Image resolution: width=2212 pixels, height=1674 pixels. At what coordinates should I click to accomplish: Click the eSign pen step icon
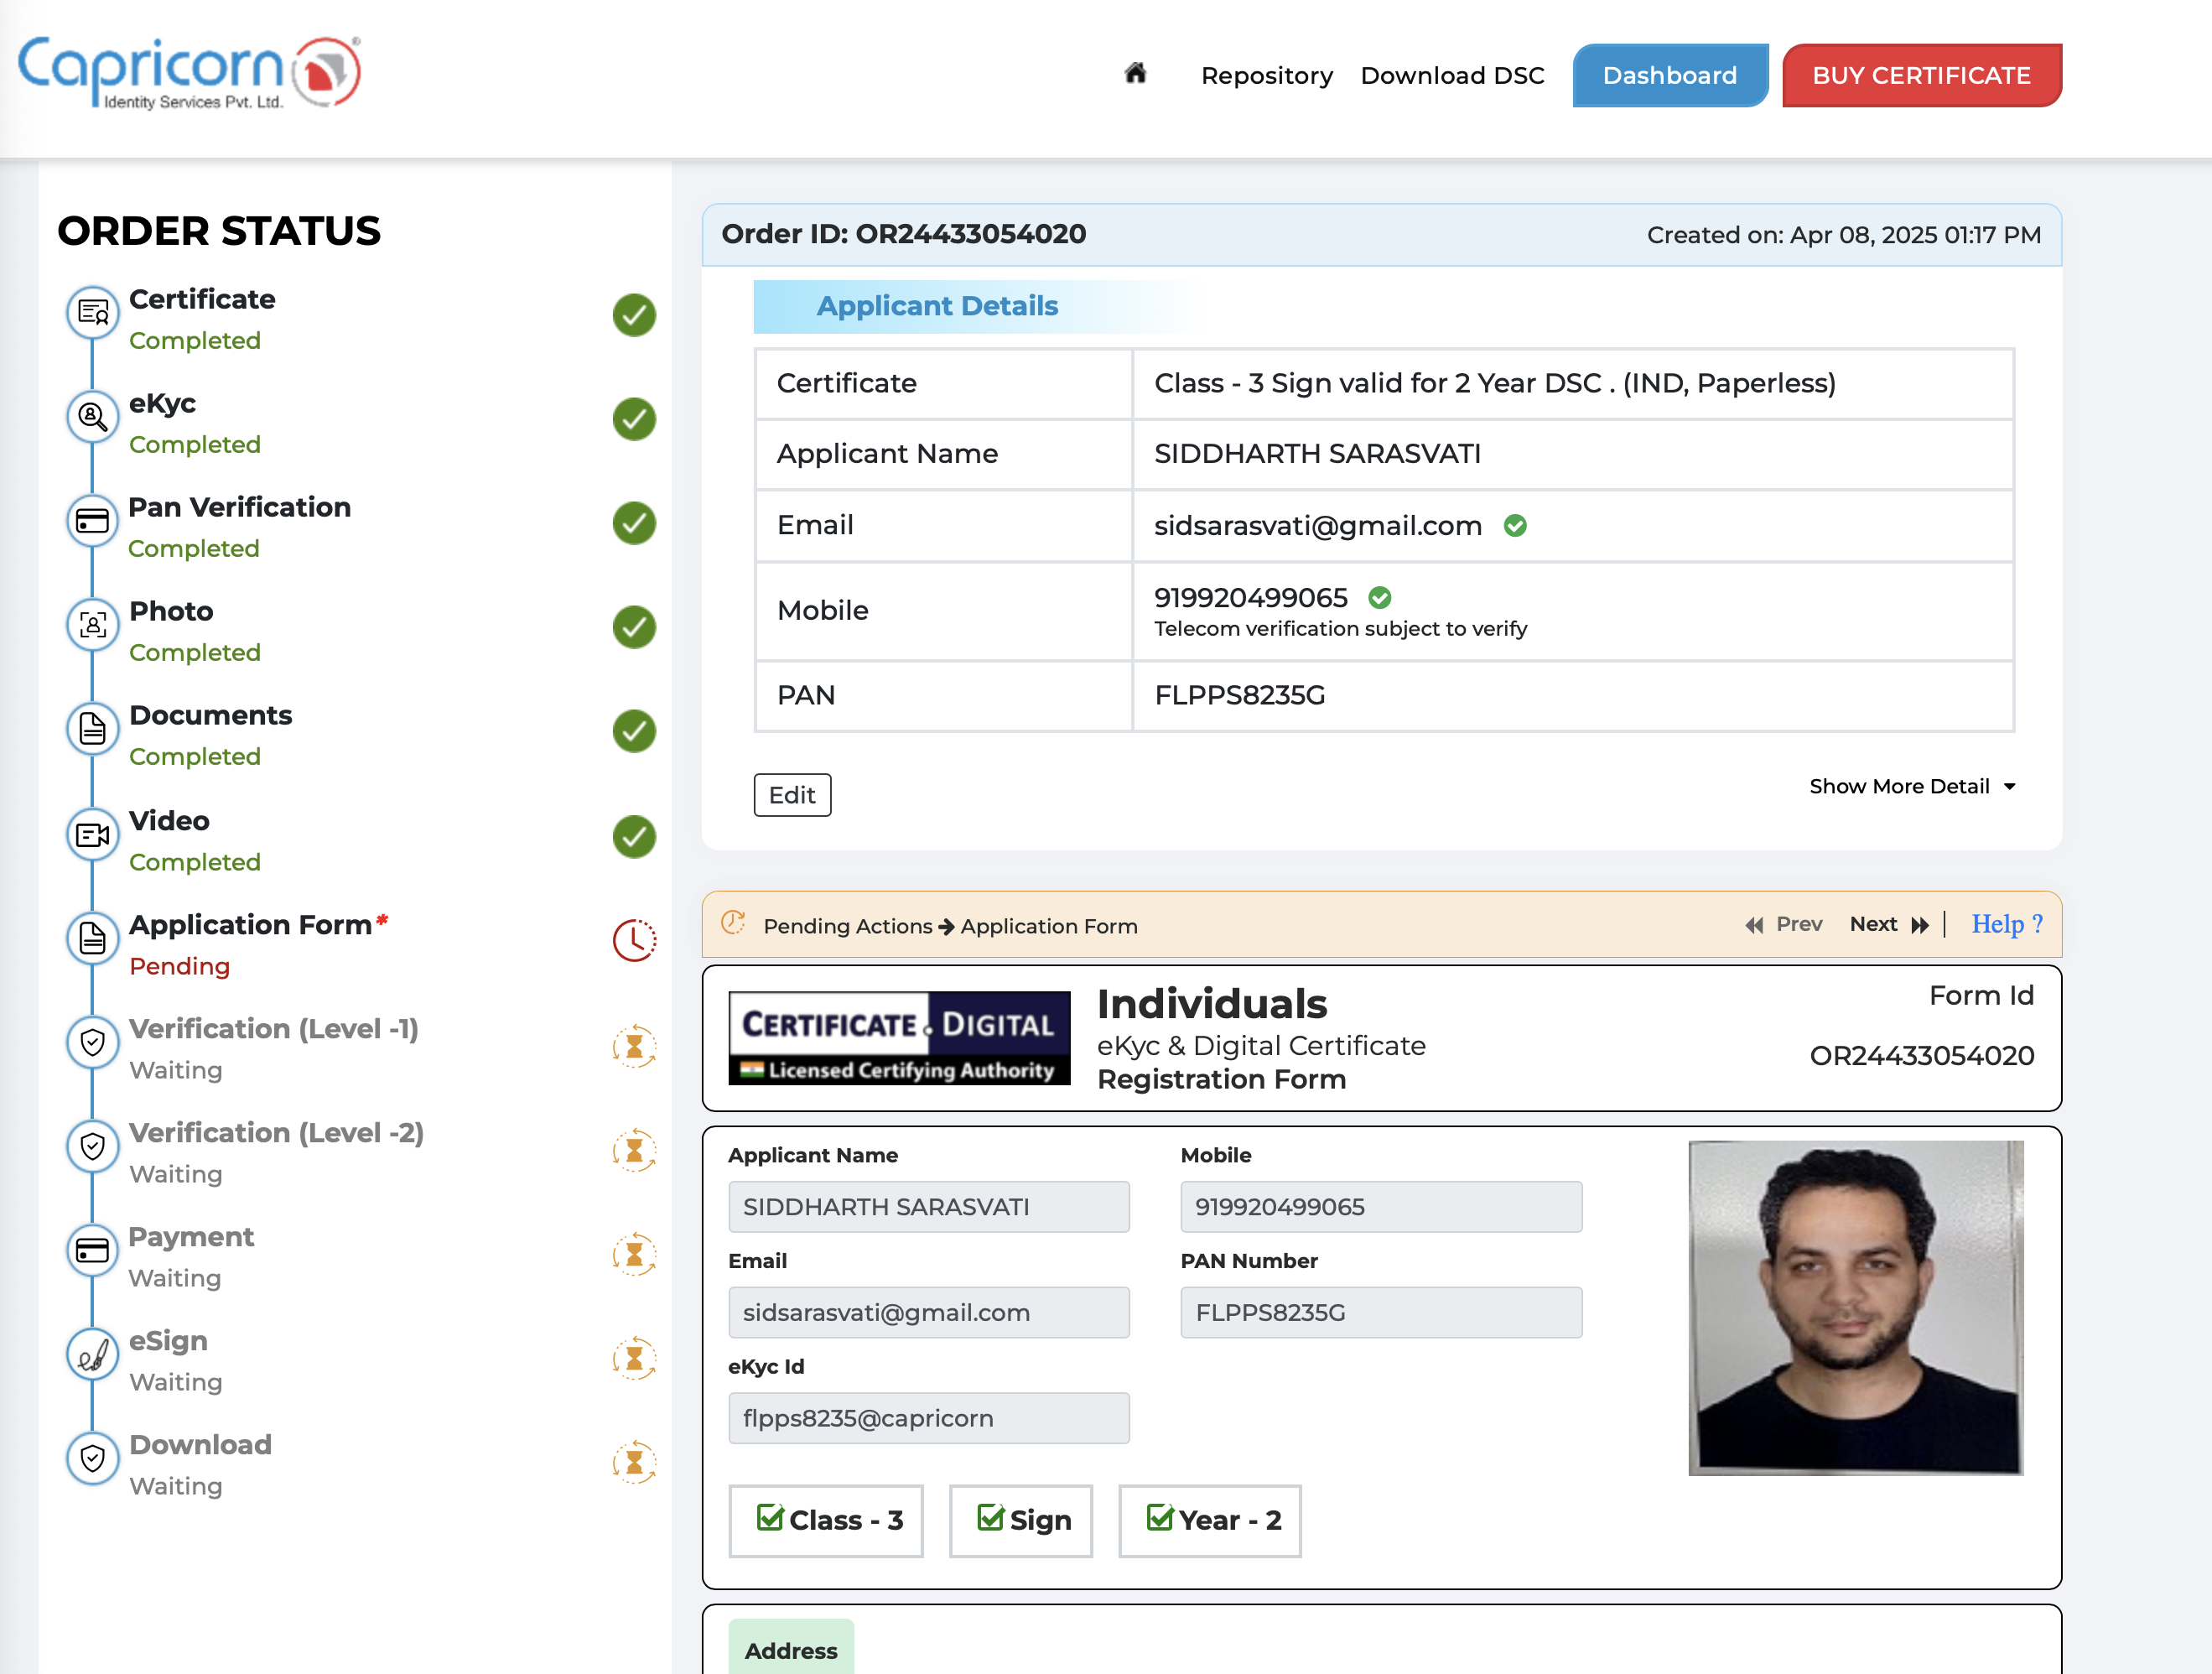click(92, 1355)
